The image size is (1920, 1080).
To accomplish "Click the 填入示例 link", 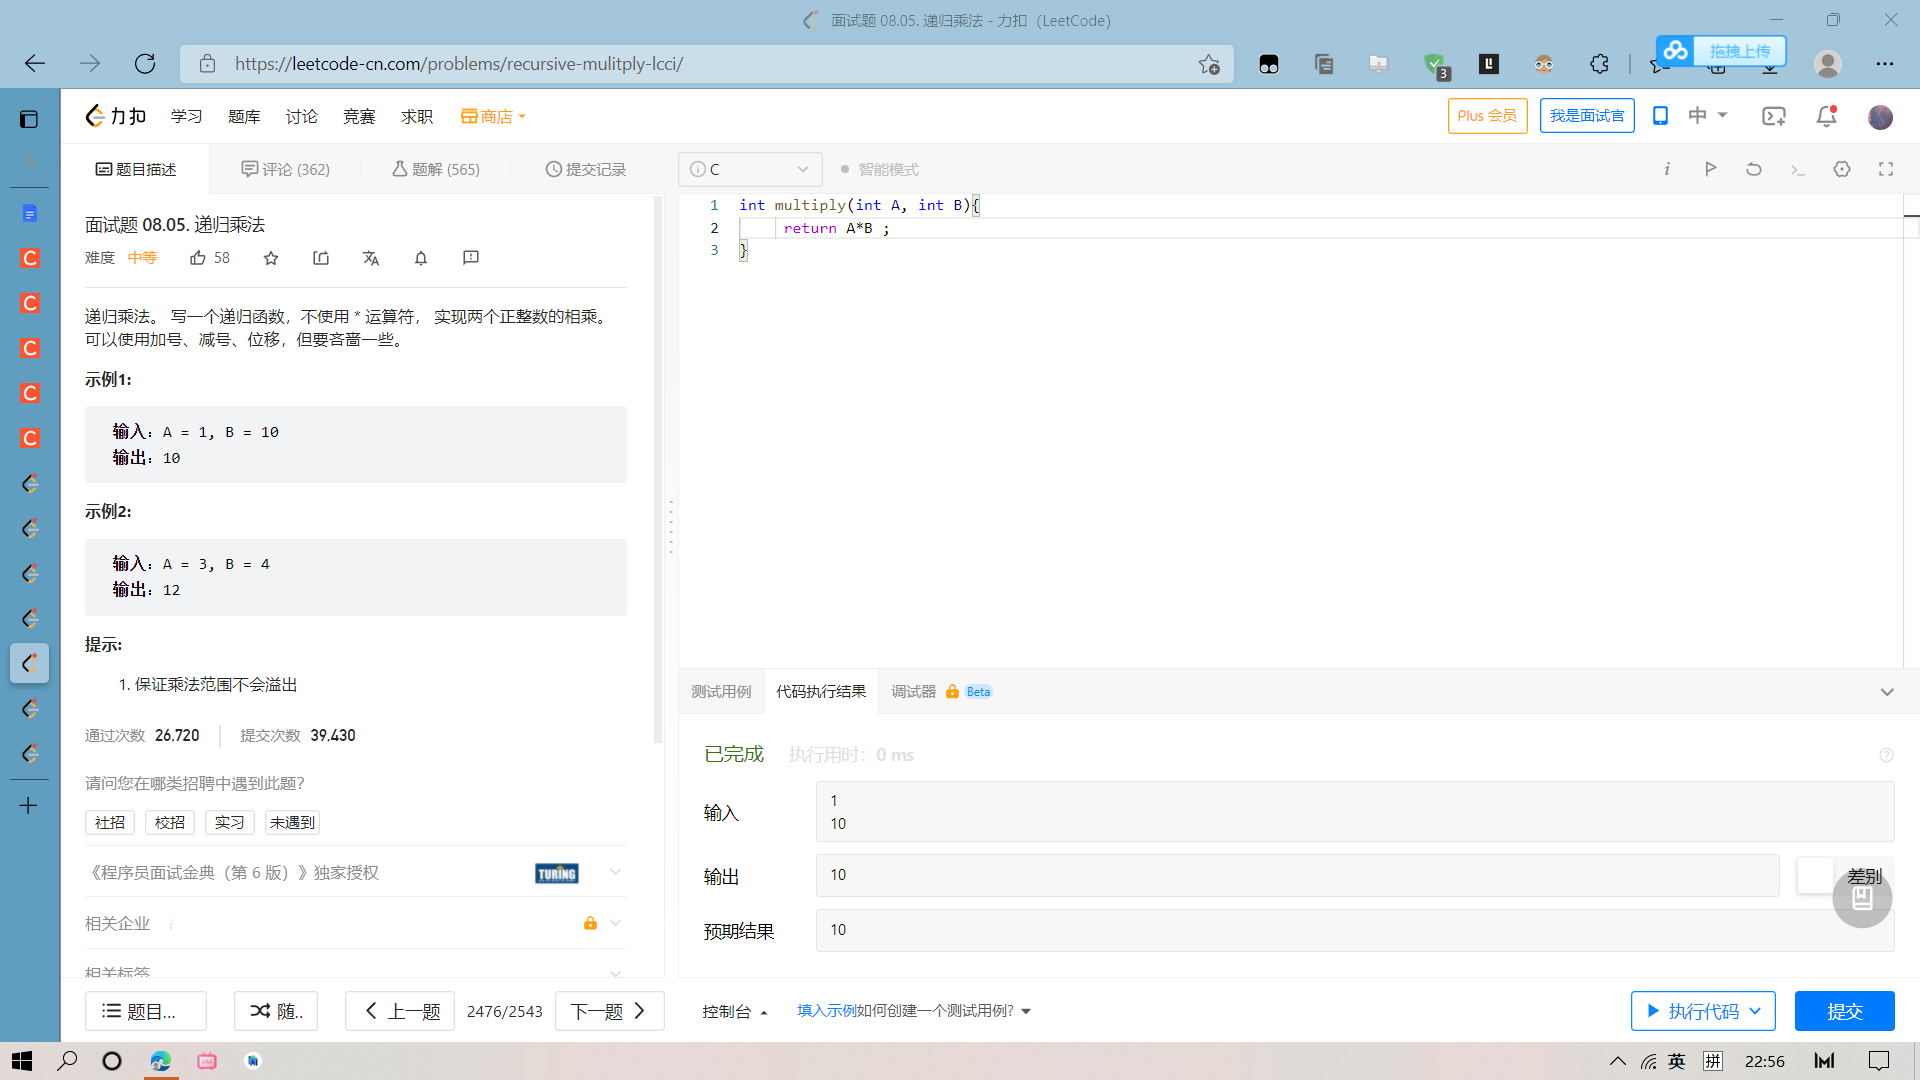I will (x=826, y=1011).
